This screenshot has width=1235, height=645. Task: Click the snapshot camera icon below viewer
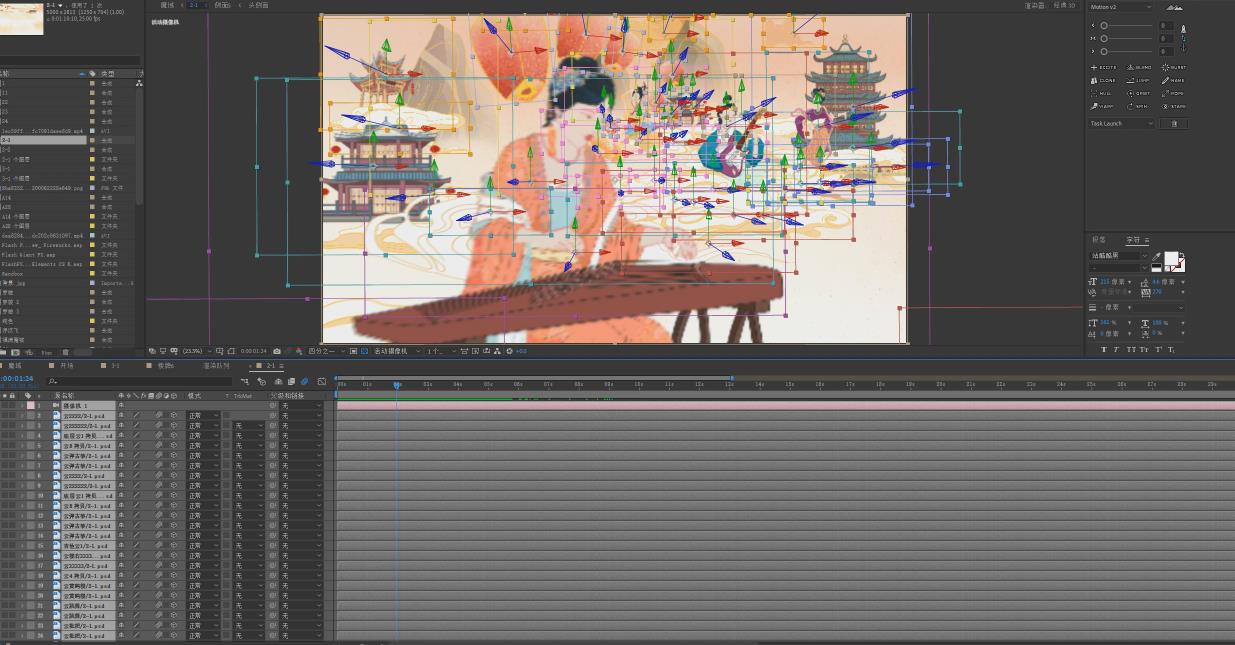click(277, 351)
